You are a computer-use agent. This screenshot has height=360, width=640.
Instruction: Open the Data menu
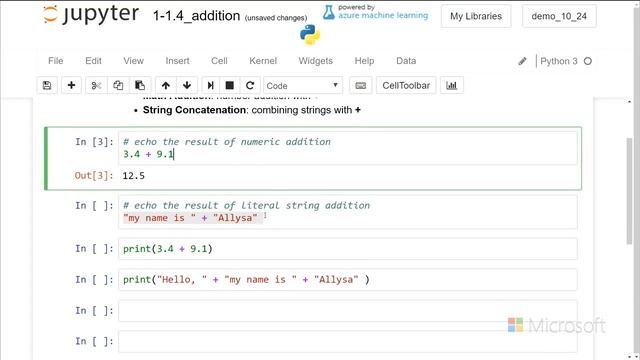pos(406,61)
